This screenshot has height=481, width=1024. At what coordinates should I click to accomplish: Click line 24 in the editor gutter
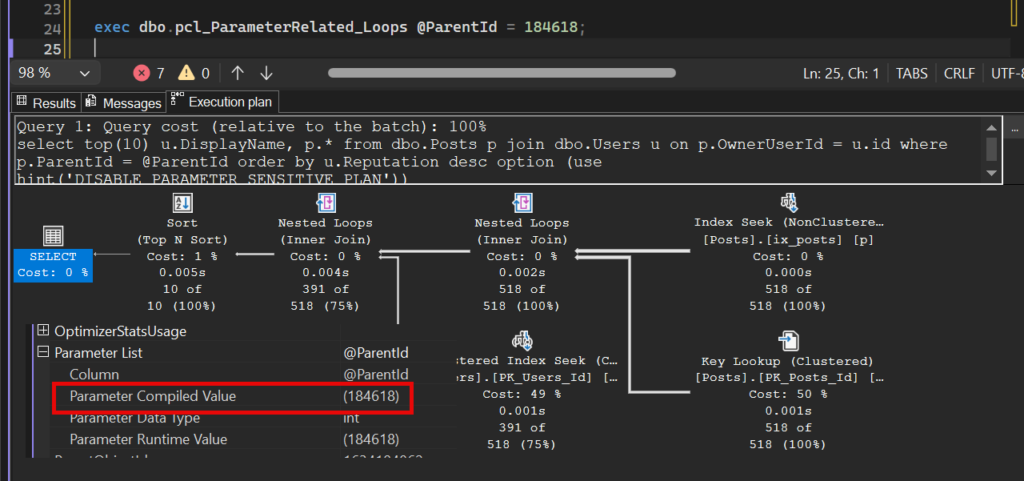[53, 28]
